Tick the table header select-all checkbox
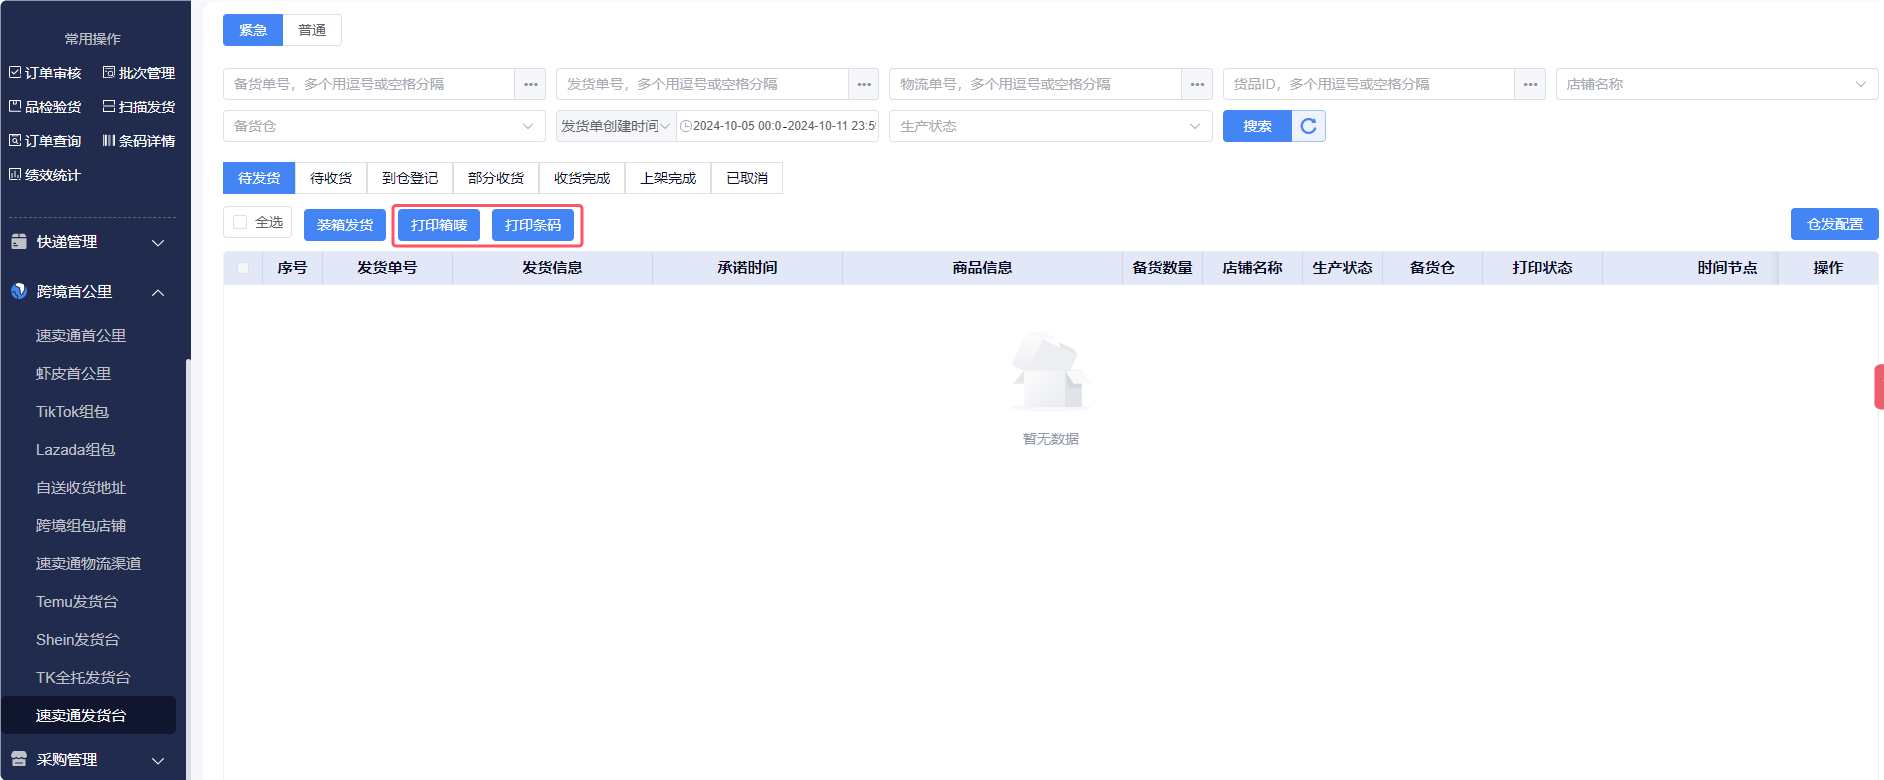Image resolution: width=1884 pixels, height=780 pixels. click(243, 268)
